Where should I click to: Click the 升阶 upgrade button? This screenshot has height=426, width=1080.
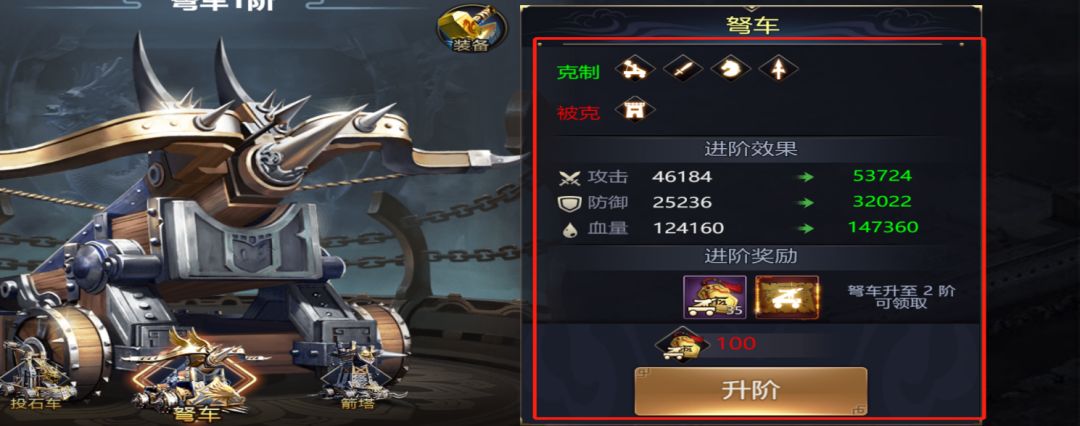[750, 391]
